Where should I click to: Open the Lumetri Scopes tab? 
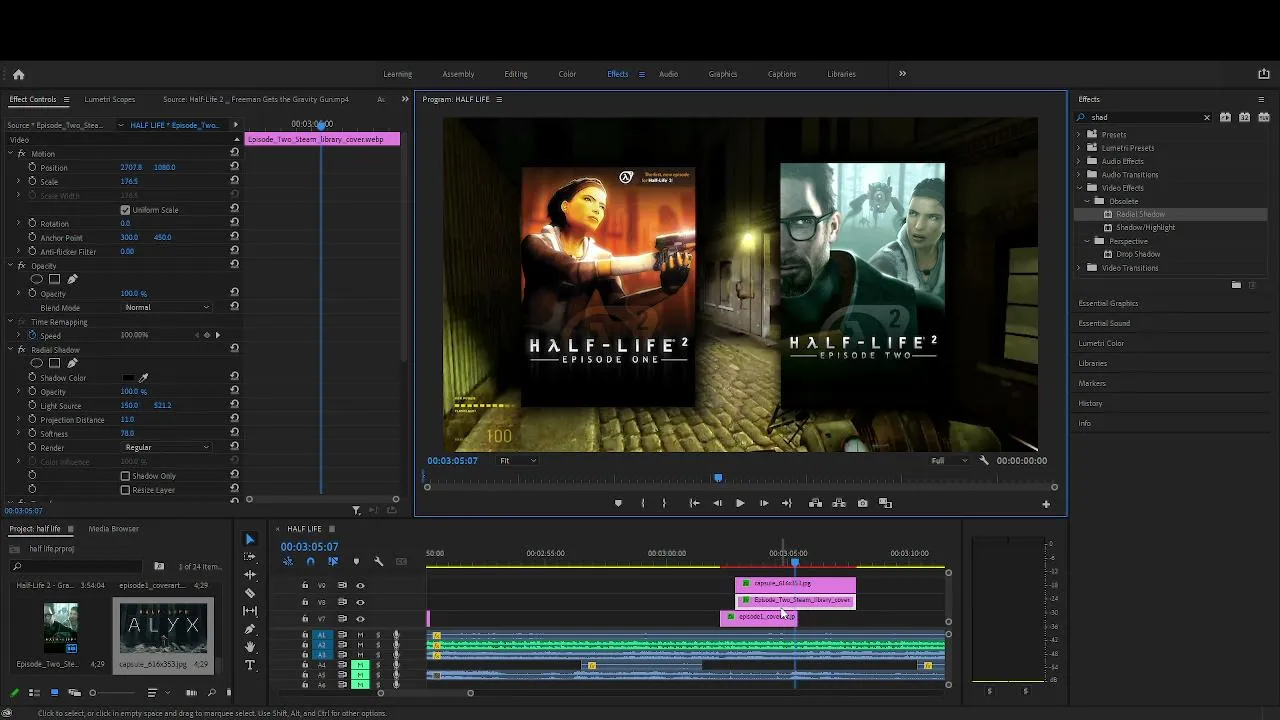(x=110, y=99)
